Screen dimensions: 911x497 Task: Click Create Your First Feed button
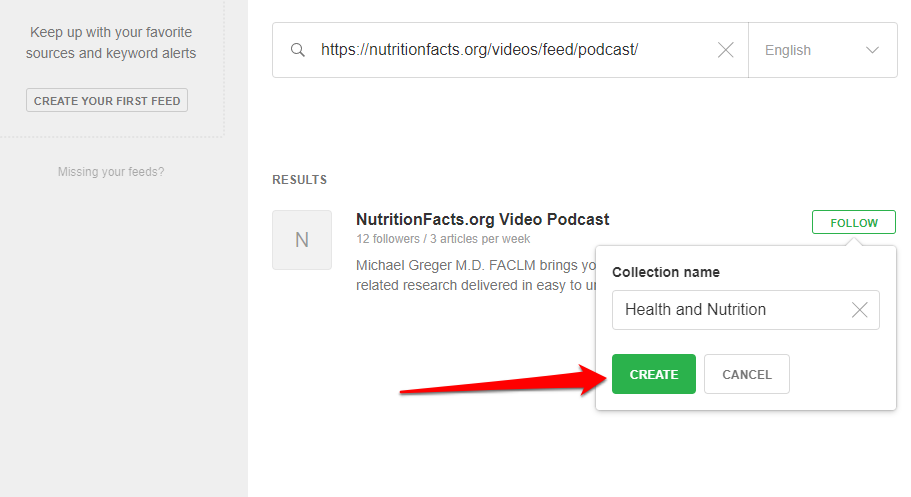coord(107,101)
